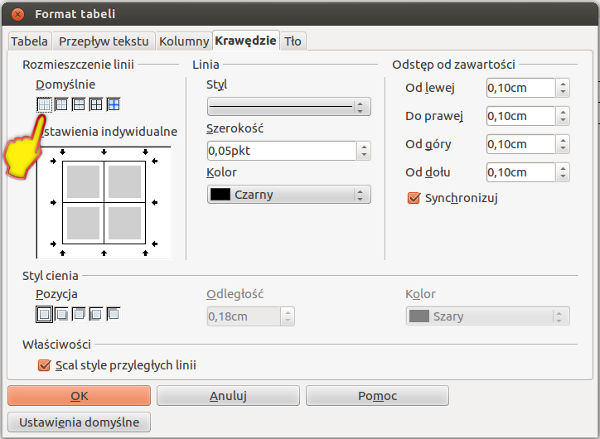This screenshot has width=600, height=439.
Task: Switch to the Kolumny tab
Action: [183, 41]
